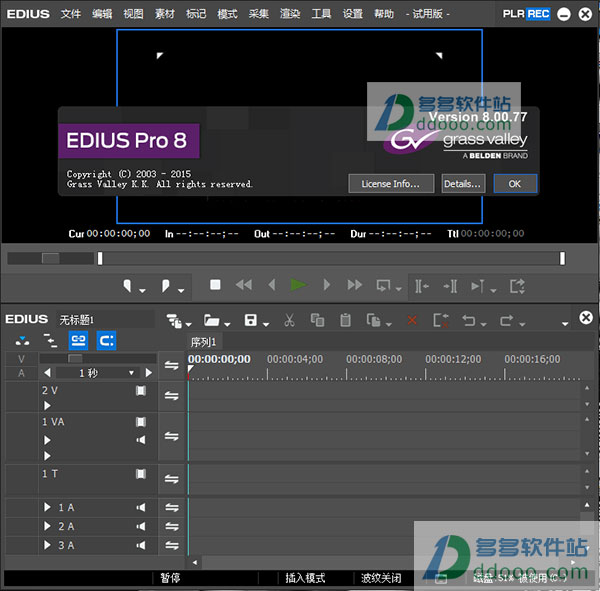The width and height of the screenshot is (600, 591).
Task: Expand audio track 1 A
Action: pos(47,507)
